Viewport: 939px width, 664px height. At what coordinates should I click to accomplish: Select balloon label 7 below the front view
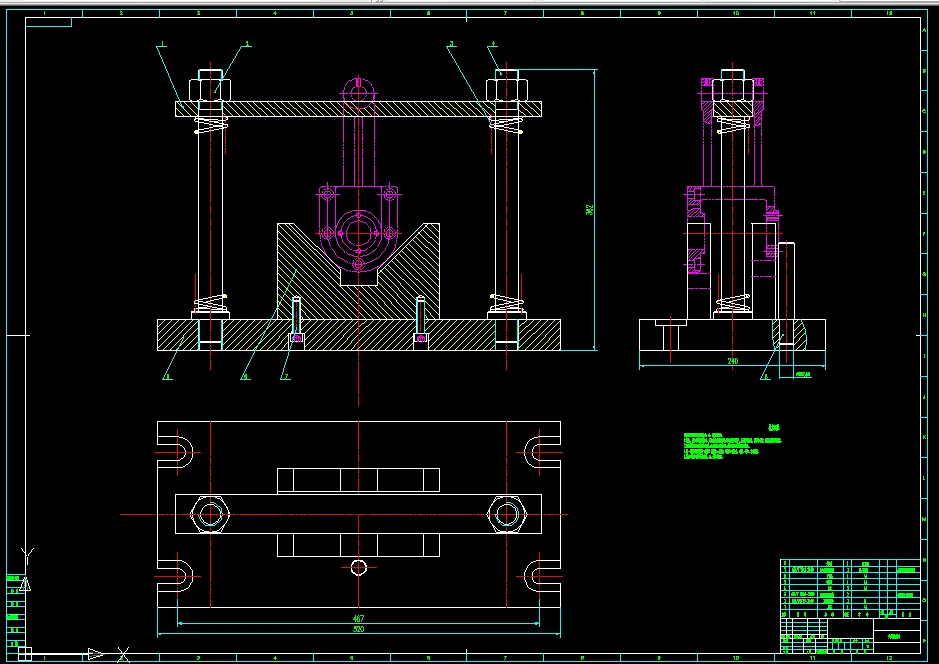[x=286, y=377]
